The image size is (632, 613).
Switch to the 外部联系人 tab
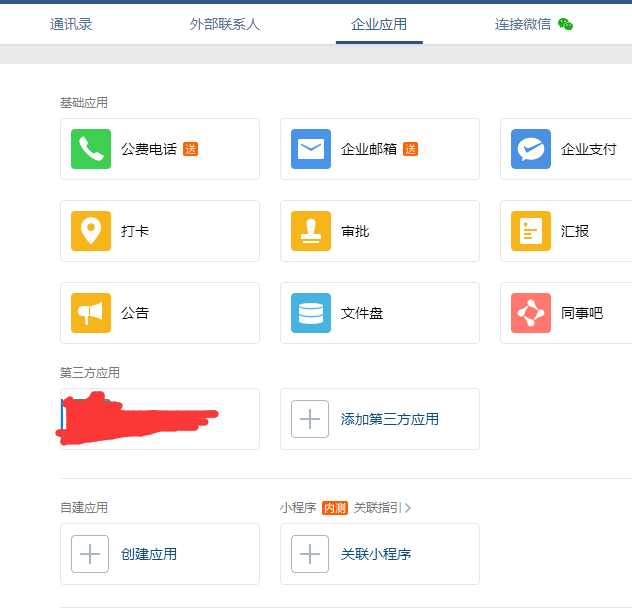coord(225,24)
